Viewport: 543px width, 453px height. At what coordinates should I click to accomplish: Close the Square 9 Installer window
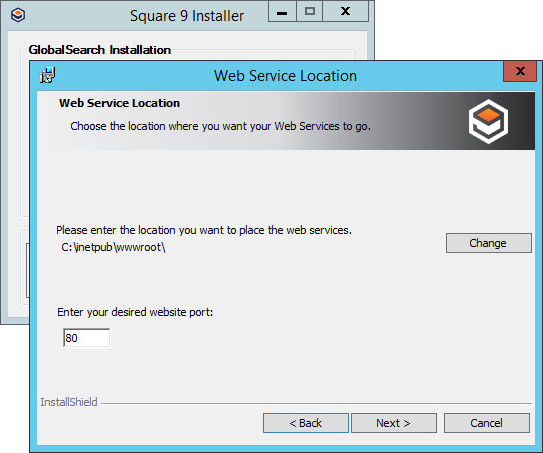[345, 11]
